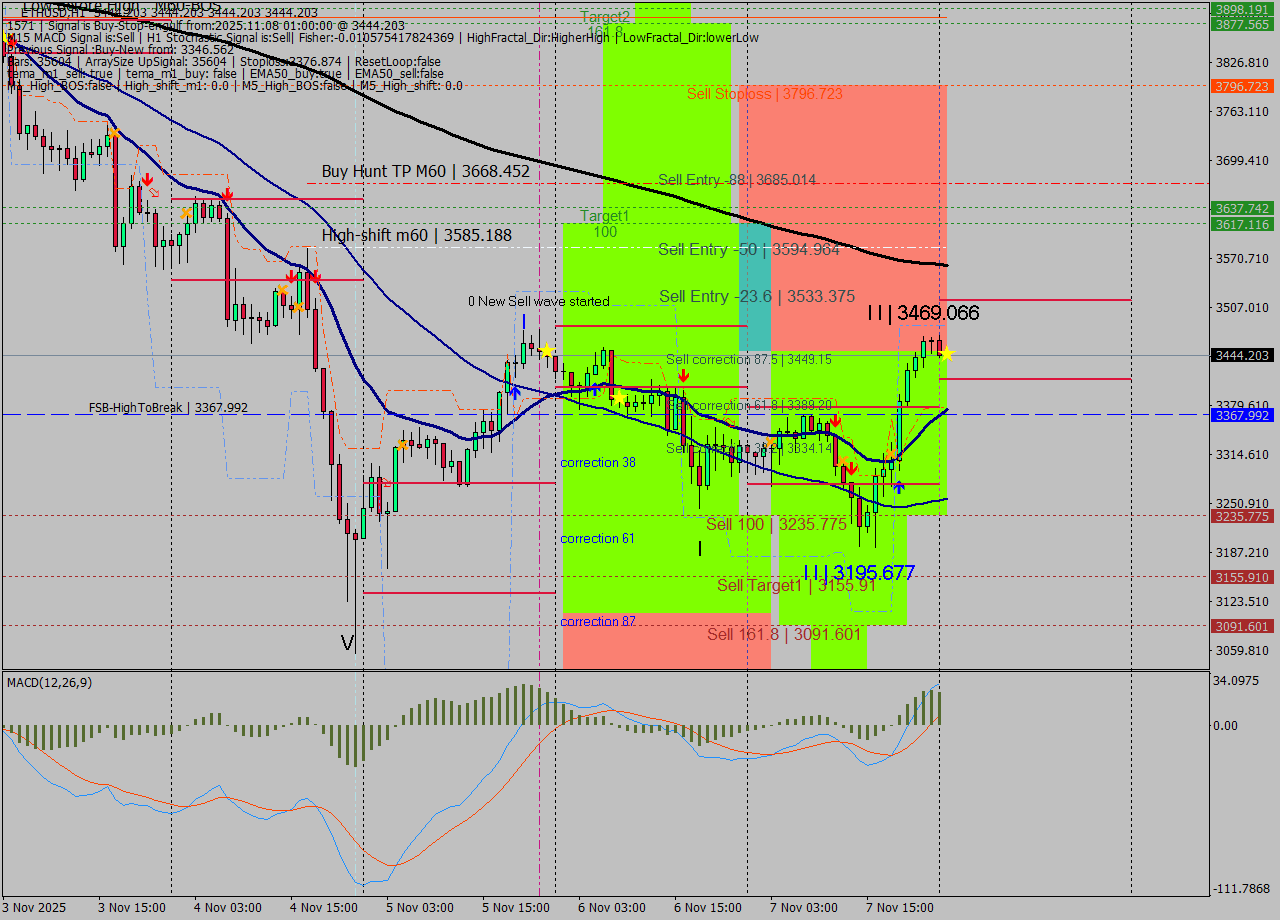Click the blue 'I I I | 3195.677' wave label
Image resolution: width=1280 pixels, height=920 pixels.
pos(858,573)
